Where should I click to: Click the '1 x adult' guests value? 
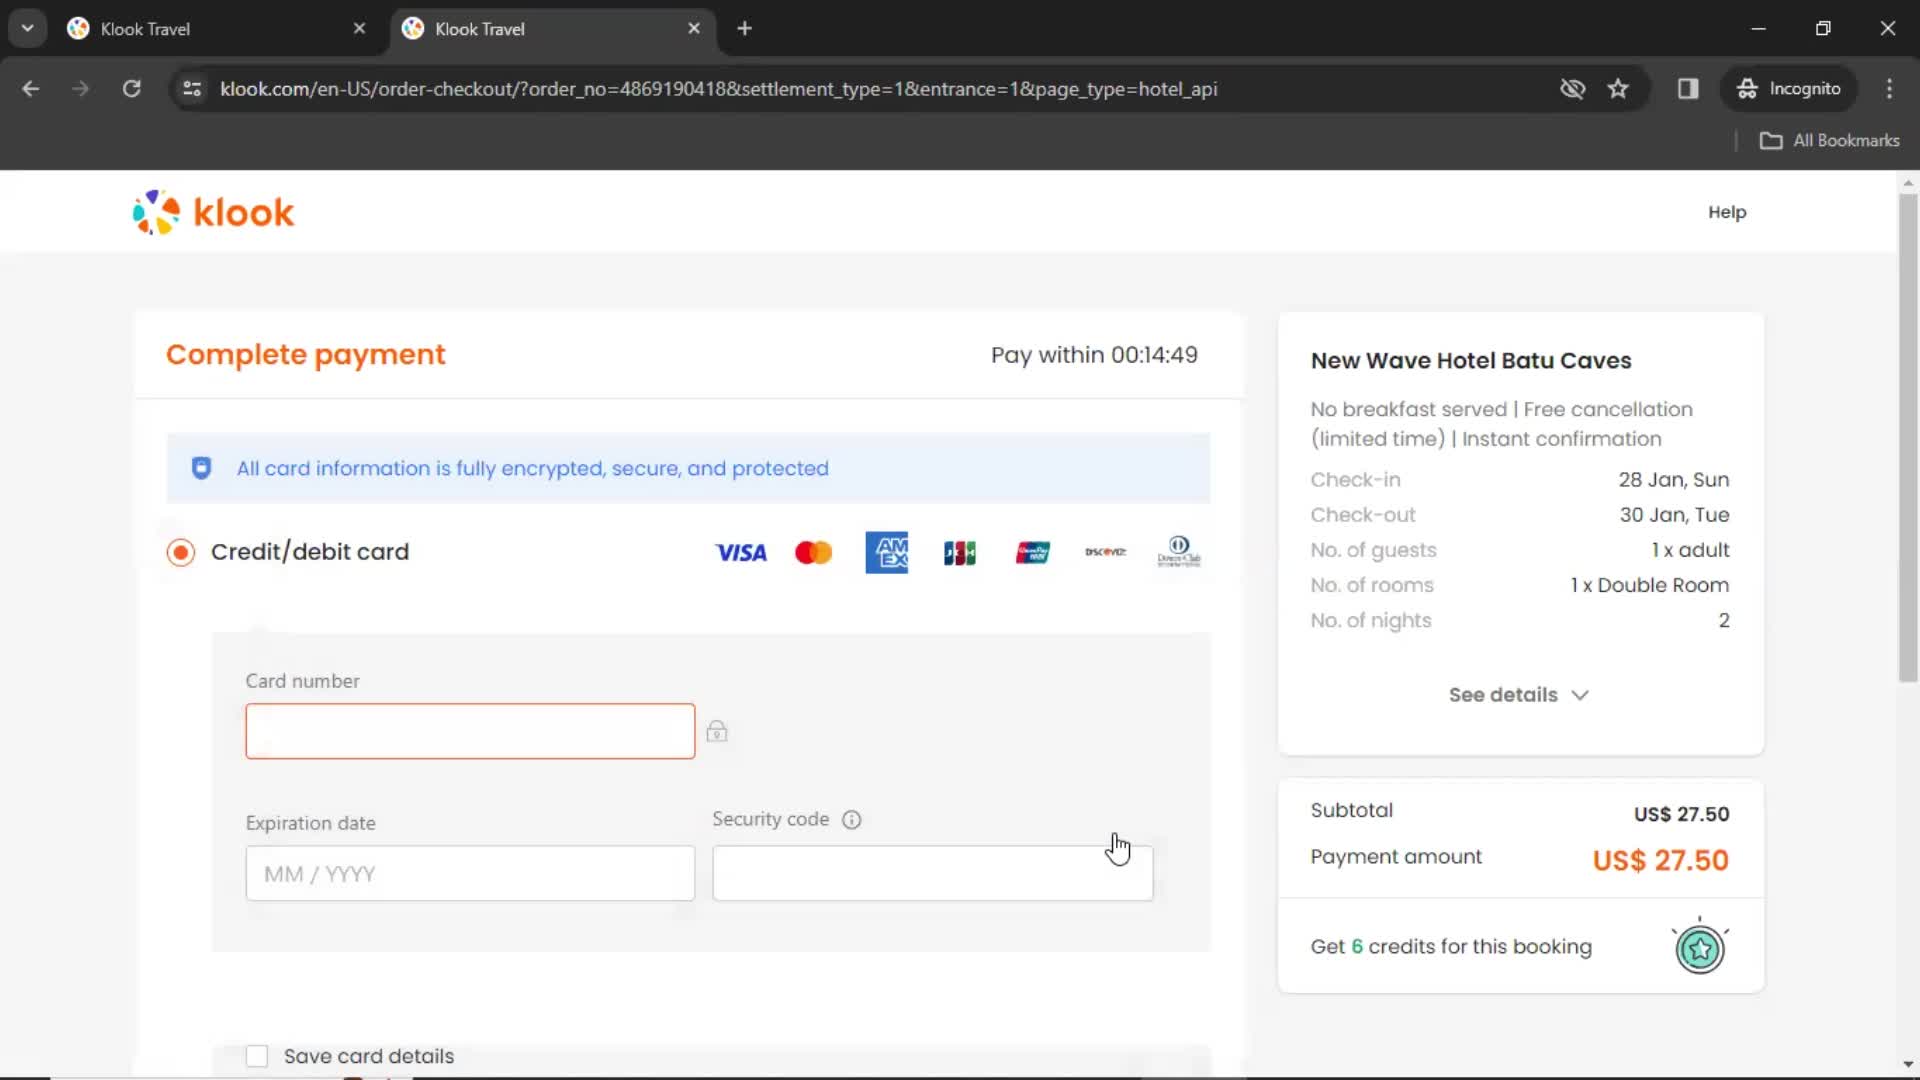point(1690,550)
